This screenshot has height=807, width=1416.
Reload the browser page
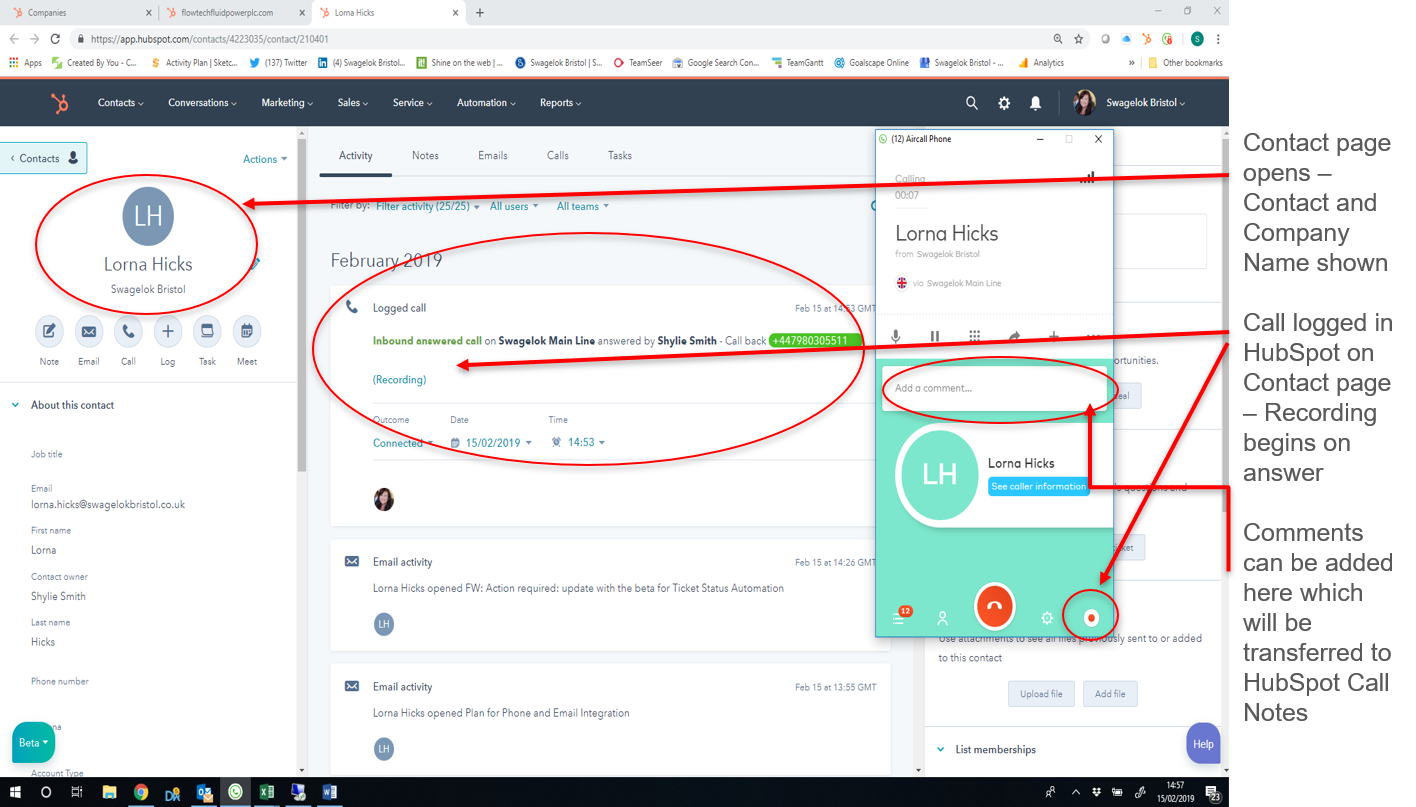point(55,39)
